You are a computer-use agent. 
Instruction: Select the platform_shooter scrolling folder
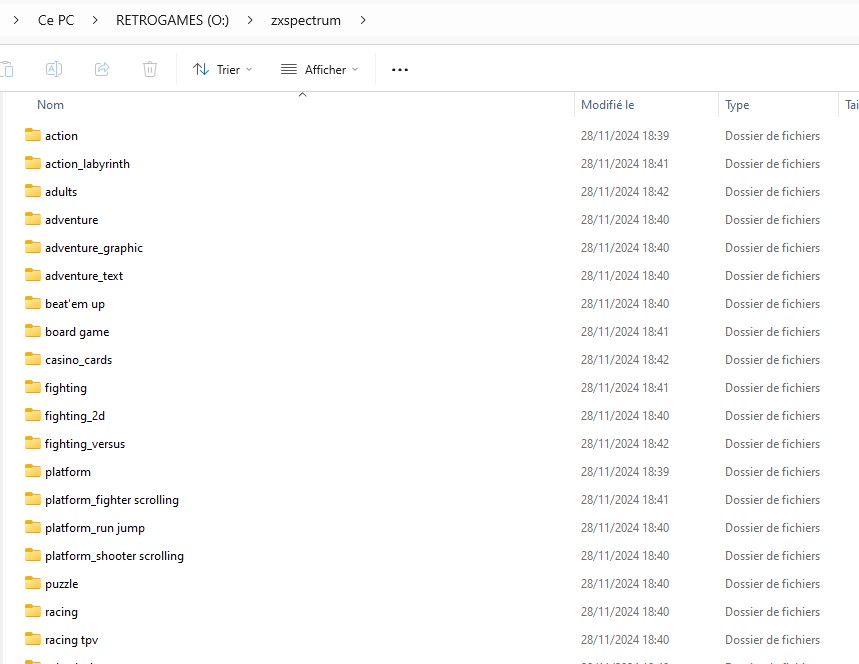(114, 555)
